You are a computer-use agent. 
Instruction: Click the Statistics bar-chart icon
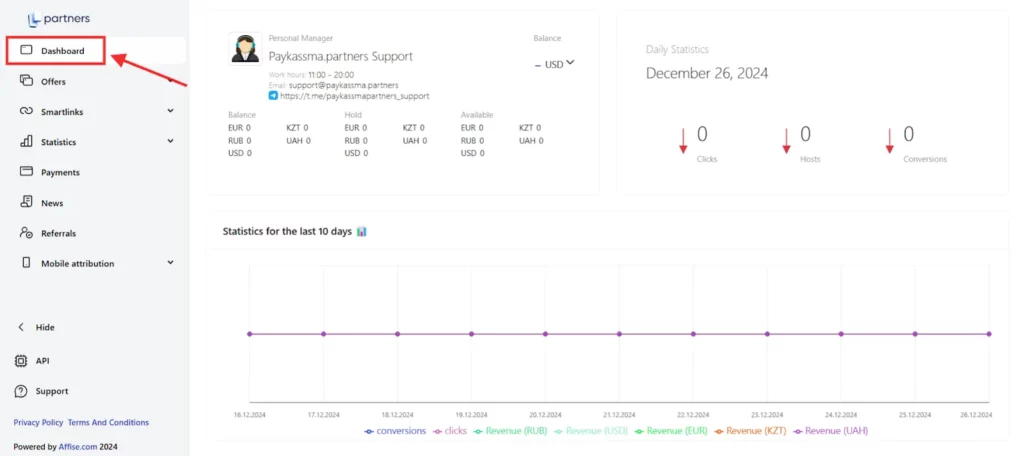(26, 141)
